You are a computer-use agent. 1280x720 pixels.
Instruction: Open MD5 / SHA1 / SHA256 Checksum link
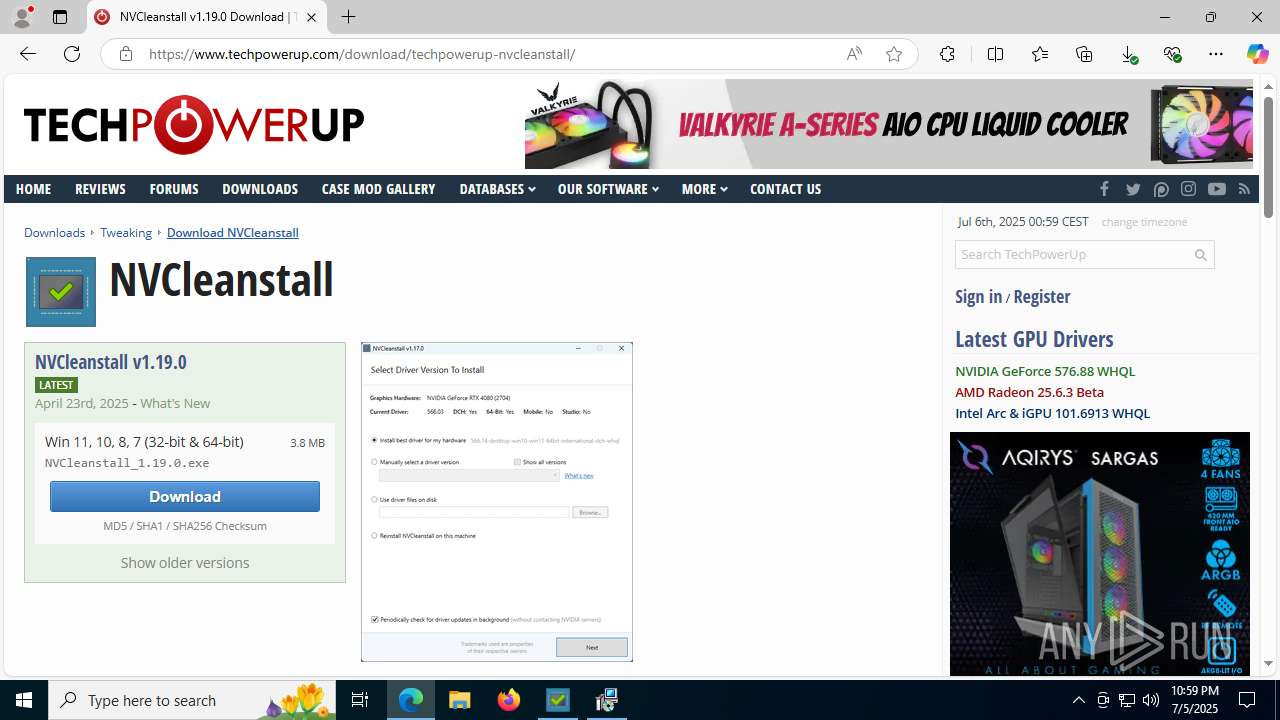click(185, 526)
